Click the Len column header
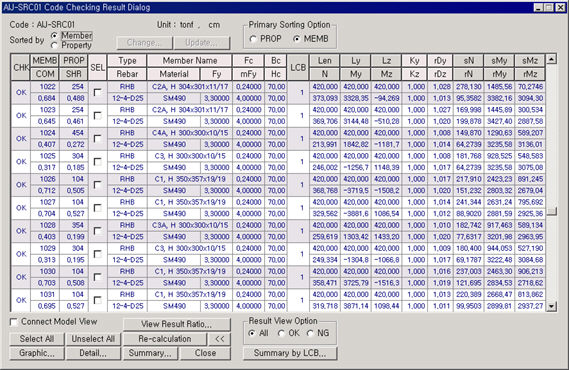Viewport: 569px width, 370px height. (x=325, y=61)
